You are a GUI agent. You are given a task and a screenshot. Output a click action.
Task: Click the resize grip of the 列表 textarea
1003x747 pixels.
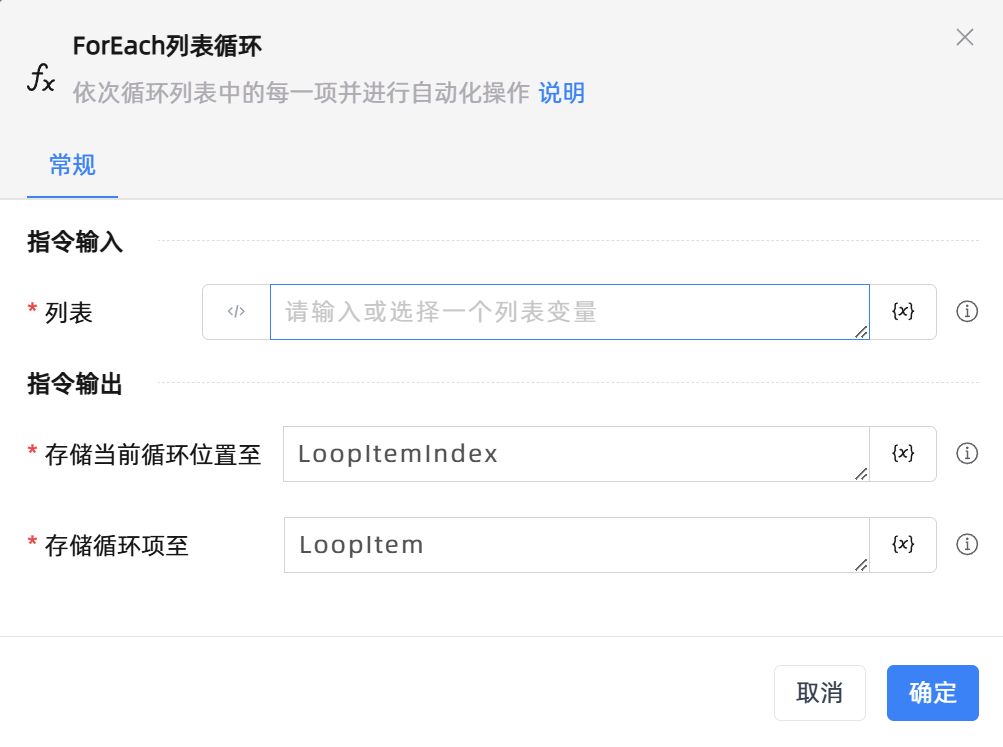[x=861, y=333]
